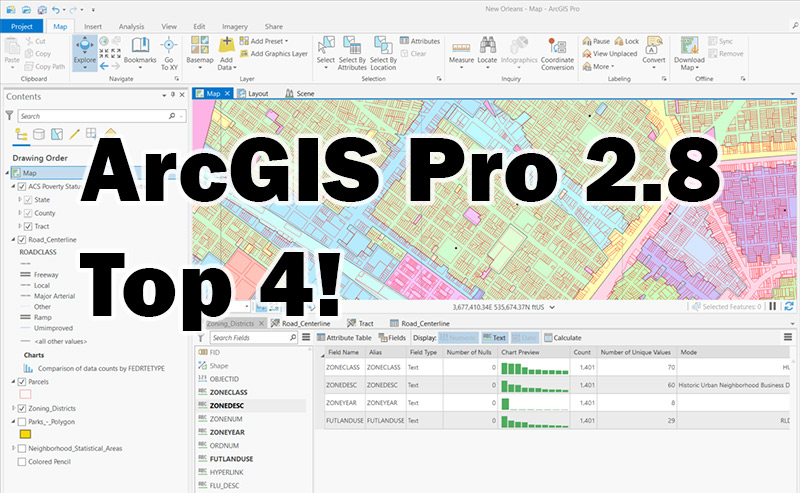Toggle the State layer checkbox
The width and height of the screenshot is (800, 493).
(28, 200)
